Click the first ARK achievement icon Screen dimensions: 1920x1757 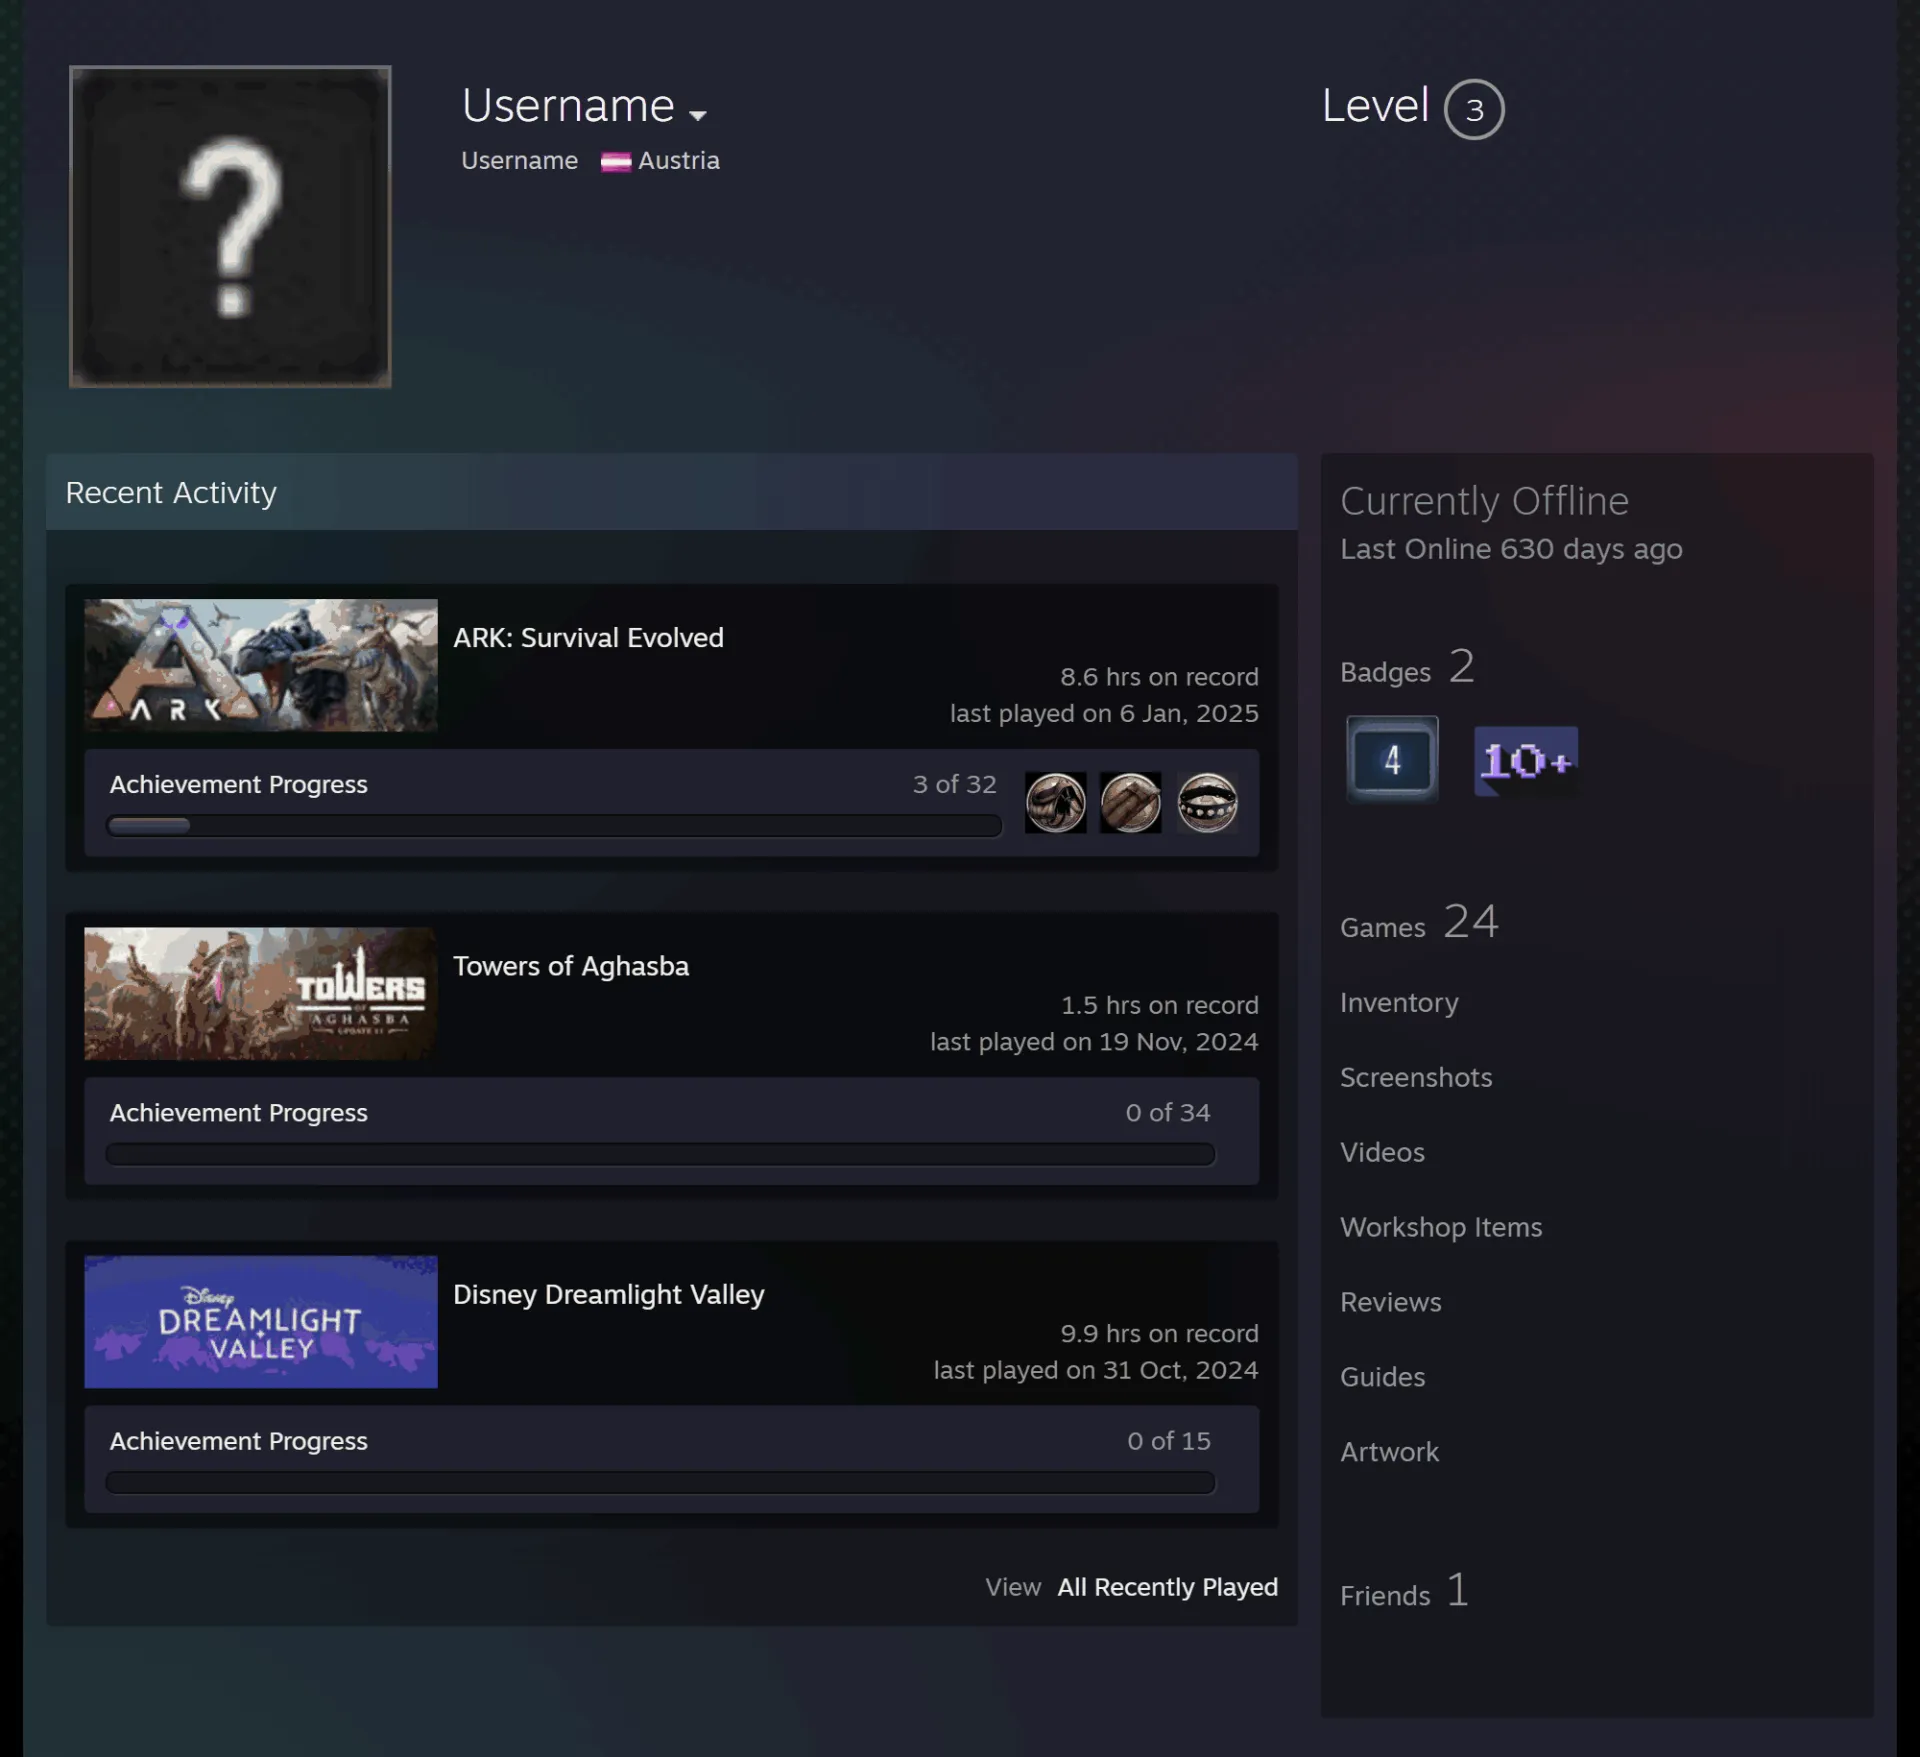click(1055, 802)
